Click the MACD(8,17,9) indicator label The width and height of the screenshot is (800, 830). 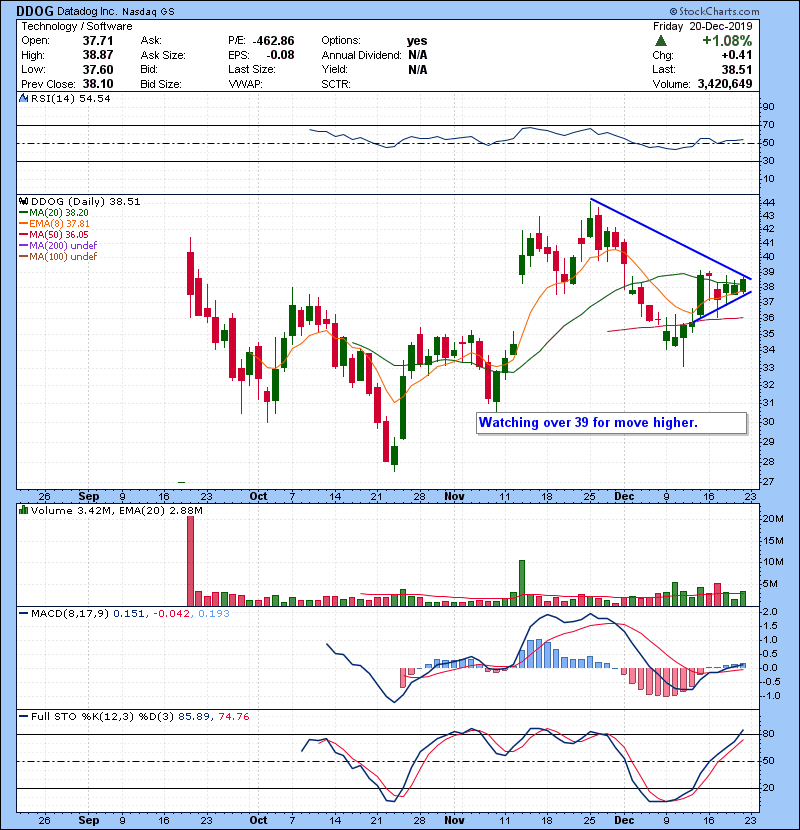69,613
